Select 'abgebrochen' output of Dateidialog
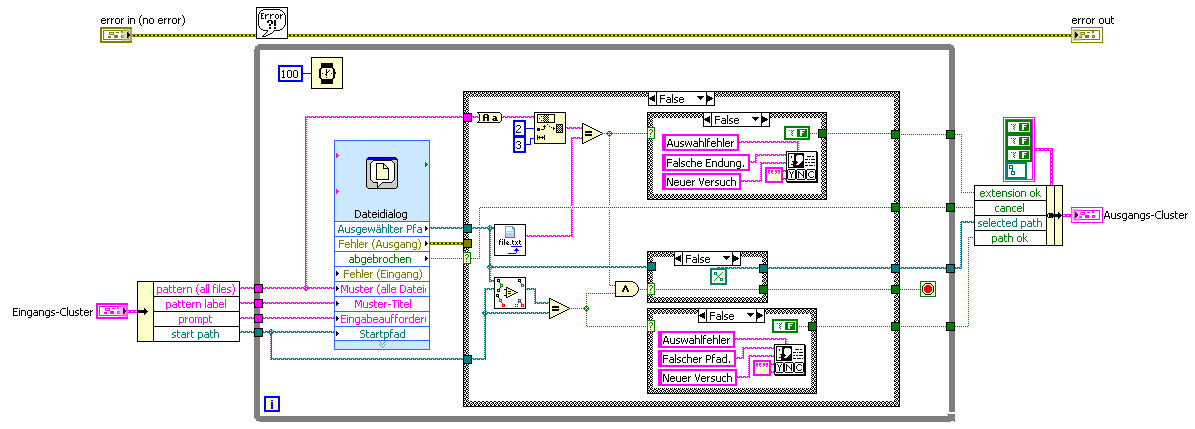 (x=383, y=259)
